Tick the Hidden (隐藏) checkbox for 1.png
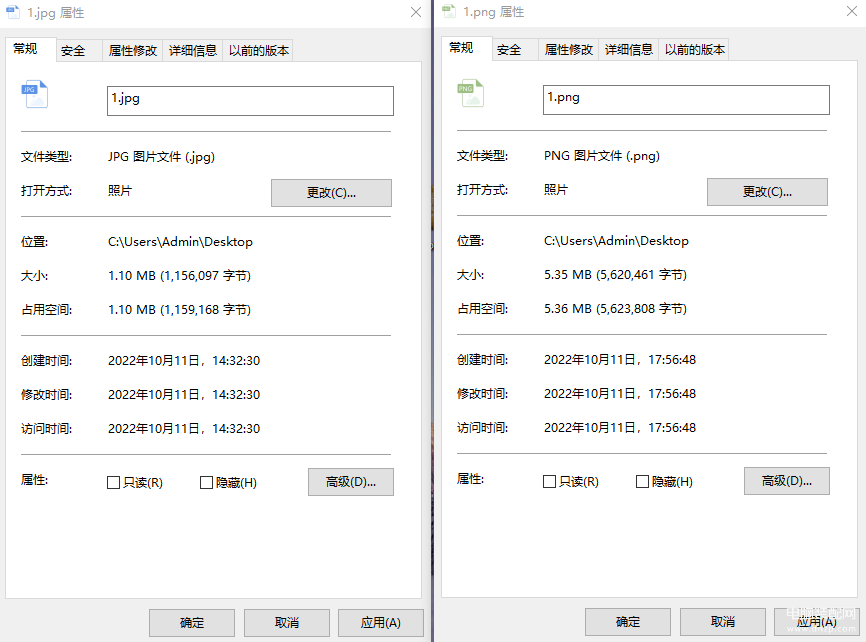 pyautogui.click(x=642, y=482)
